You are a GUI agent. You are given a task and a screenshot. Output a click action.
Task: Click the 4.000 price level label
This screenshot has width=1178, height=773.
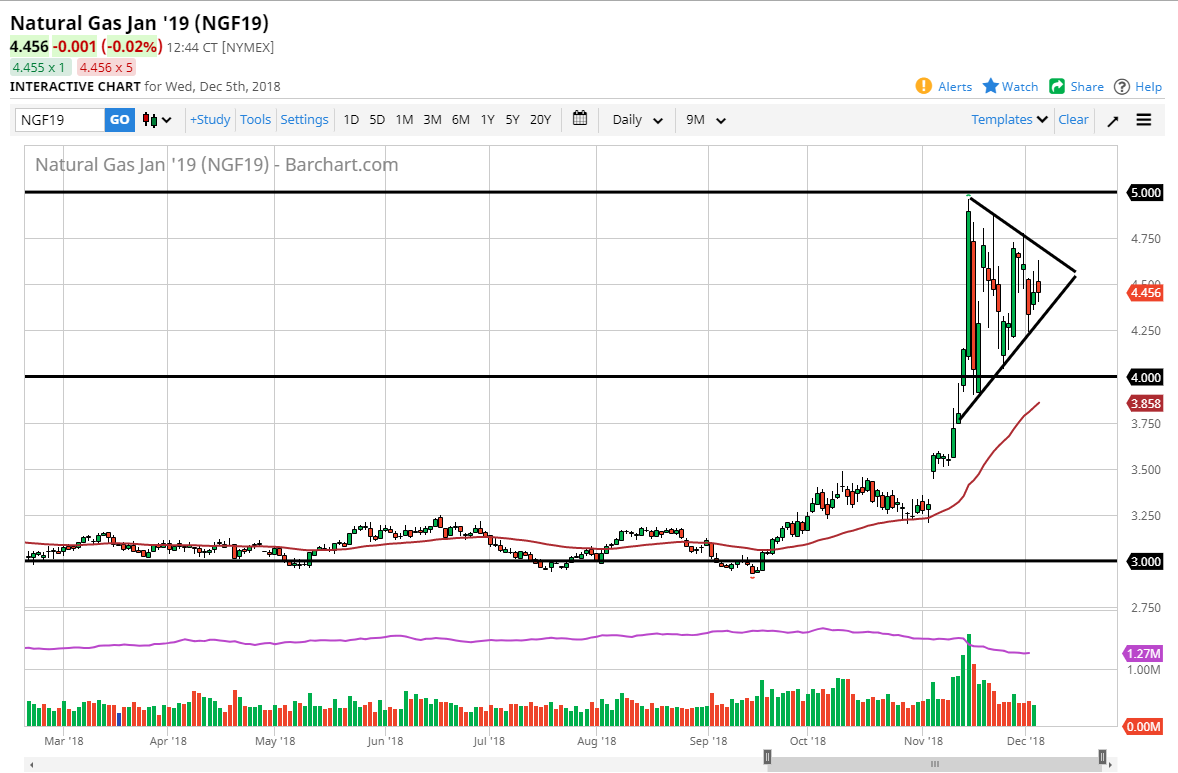pyautogui.click(x=1145, y=377)
